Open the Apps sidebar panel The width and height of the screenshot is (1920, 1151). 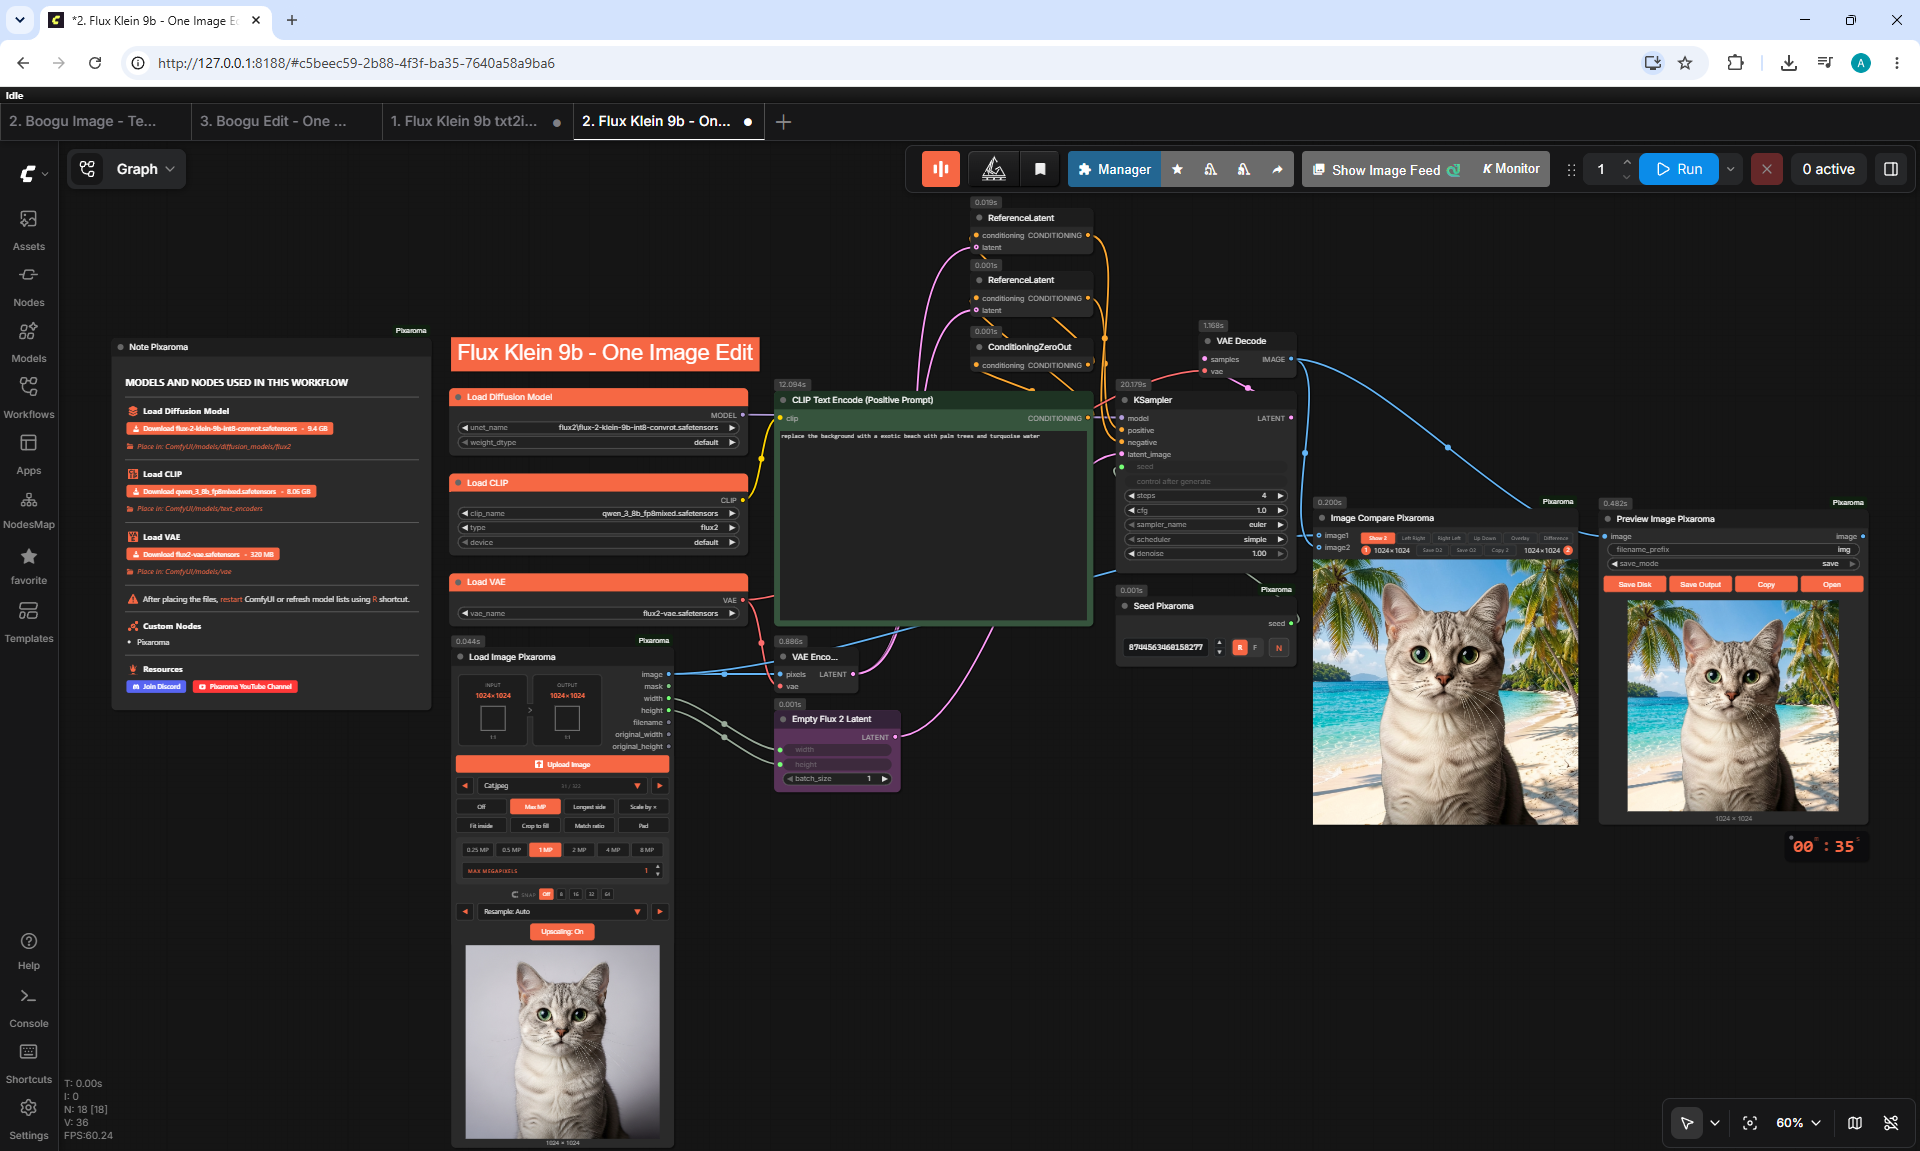[x=29, y=454]
